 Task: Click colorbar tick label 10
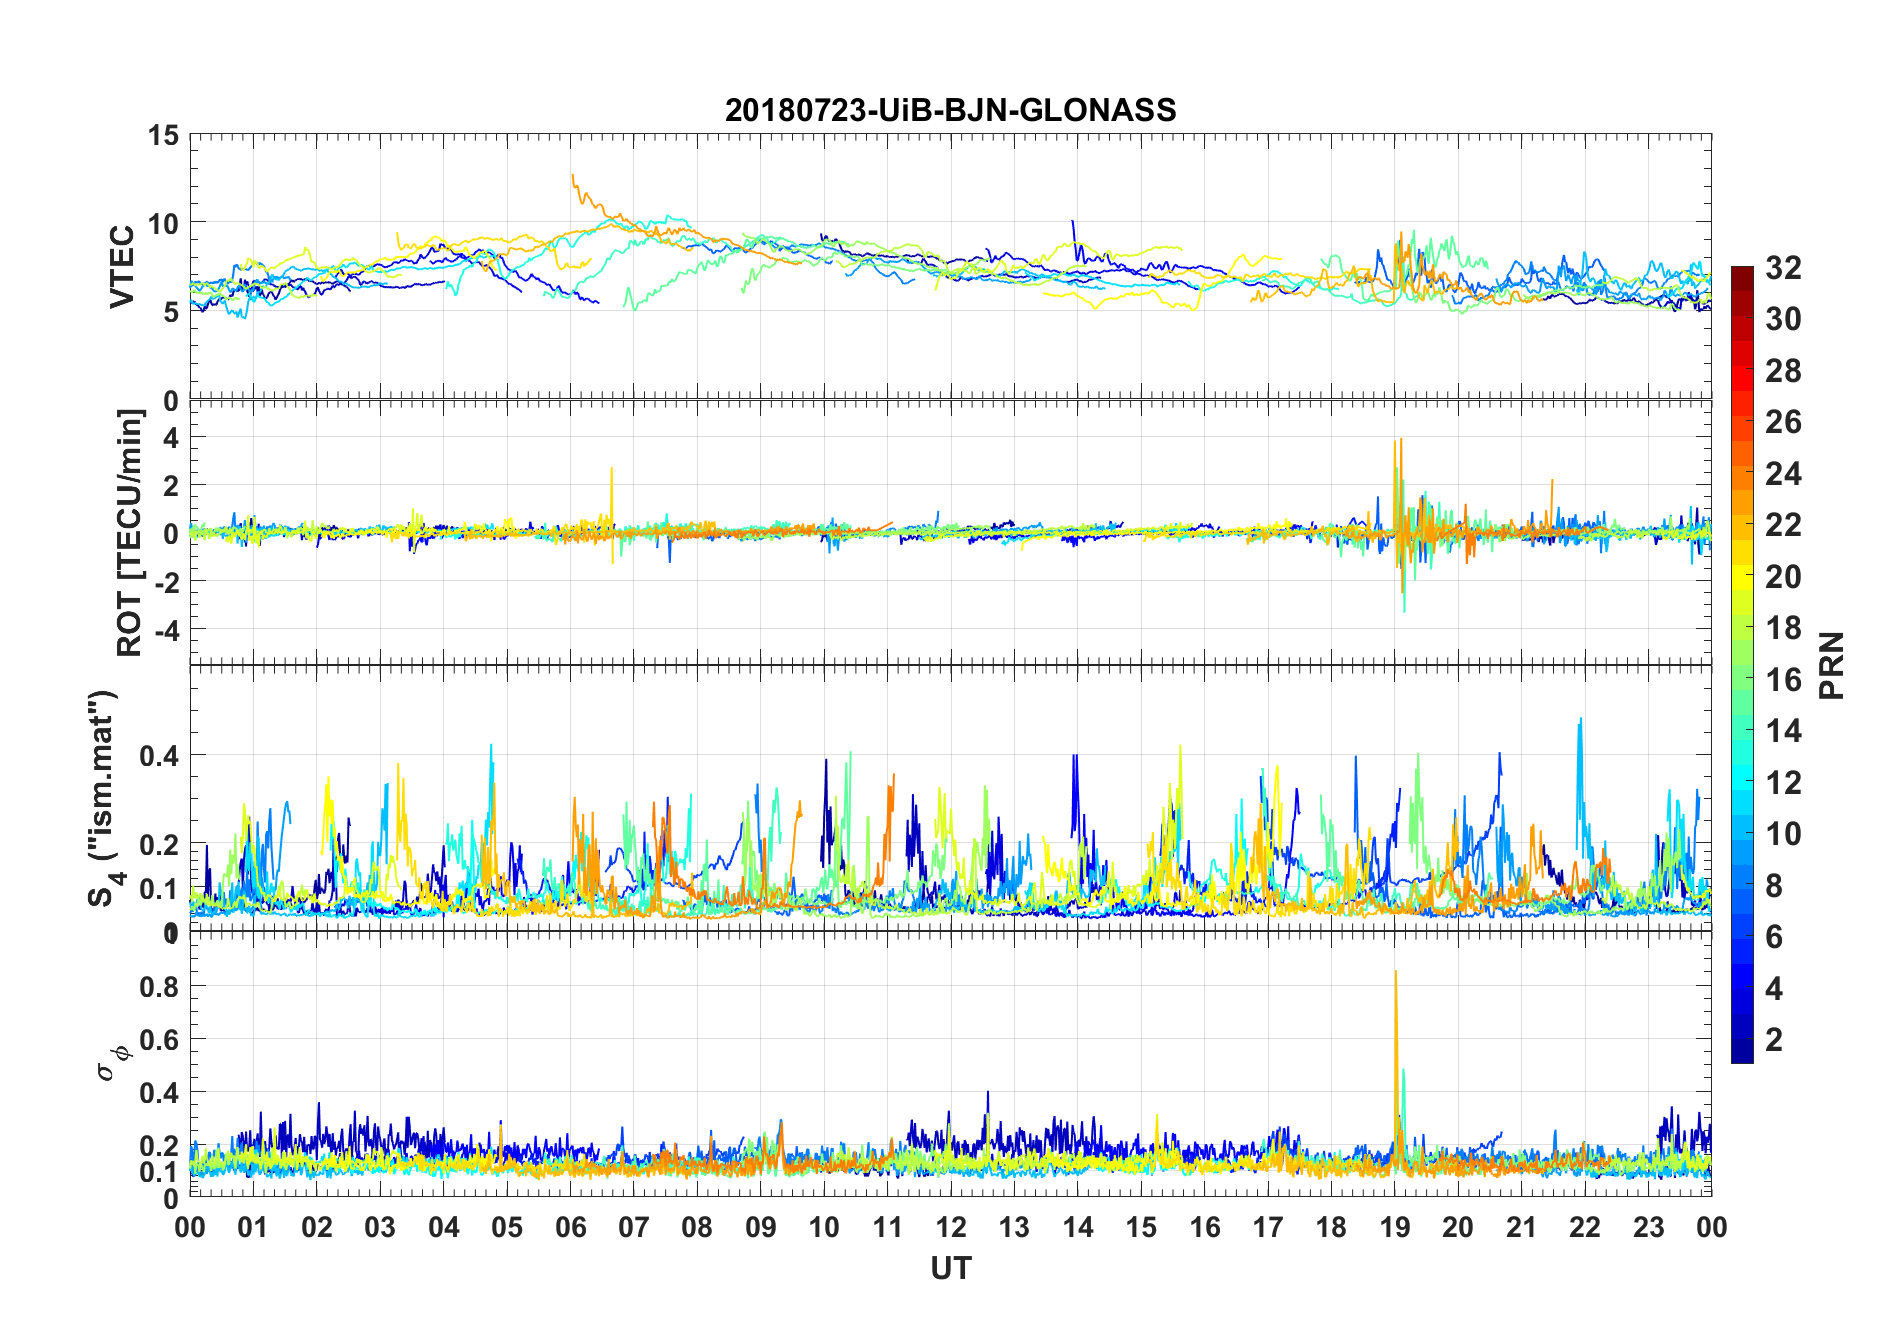(1783, 833)
